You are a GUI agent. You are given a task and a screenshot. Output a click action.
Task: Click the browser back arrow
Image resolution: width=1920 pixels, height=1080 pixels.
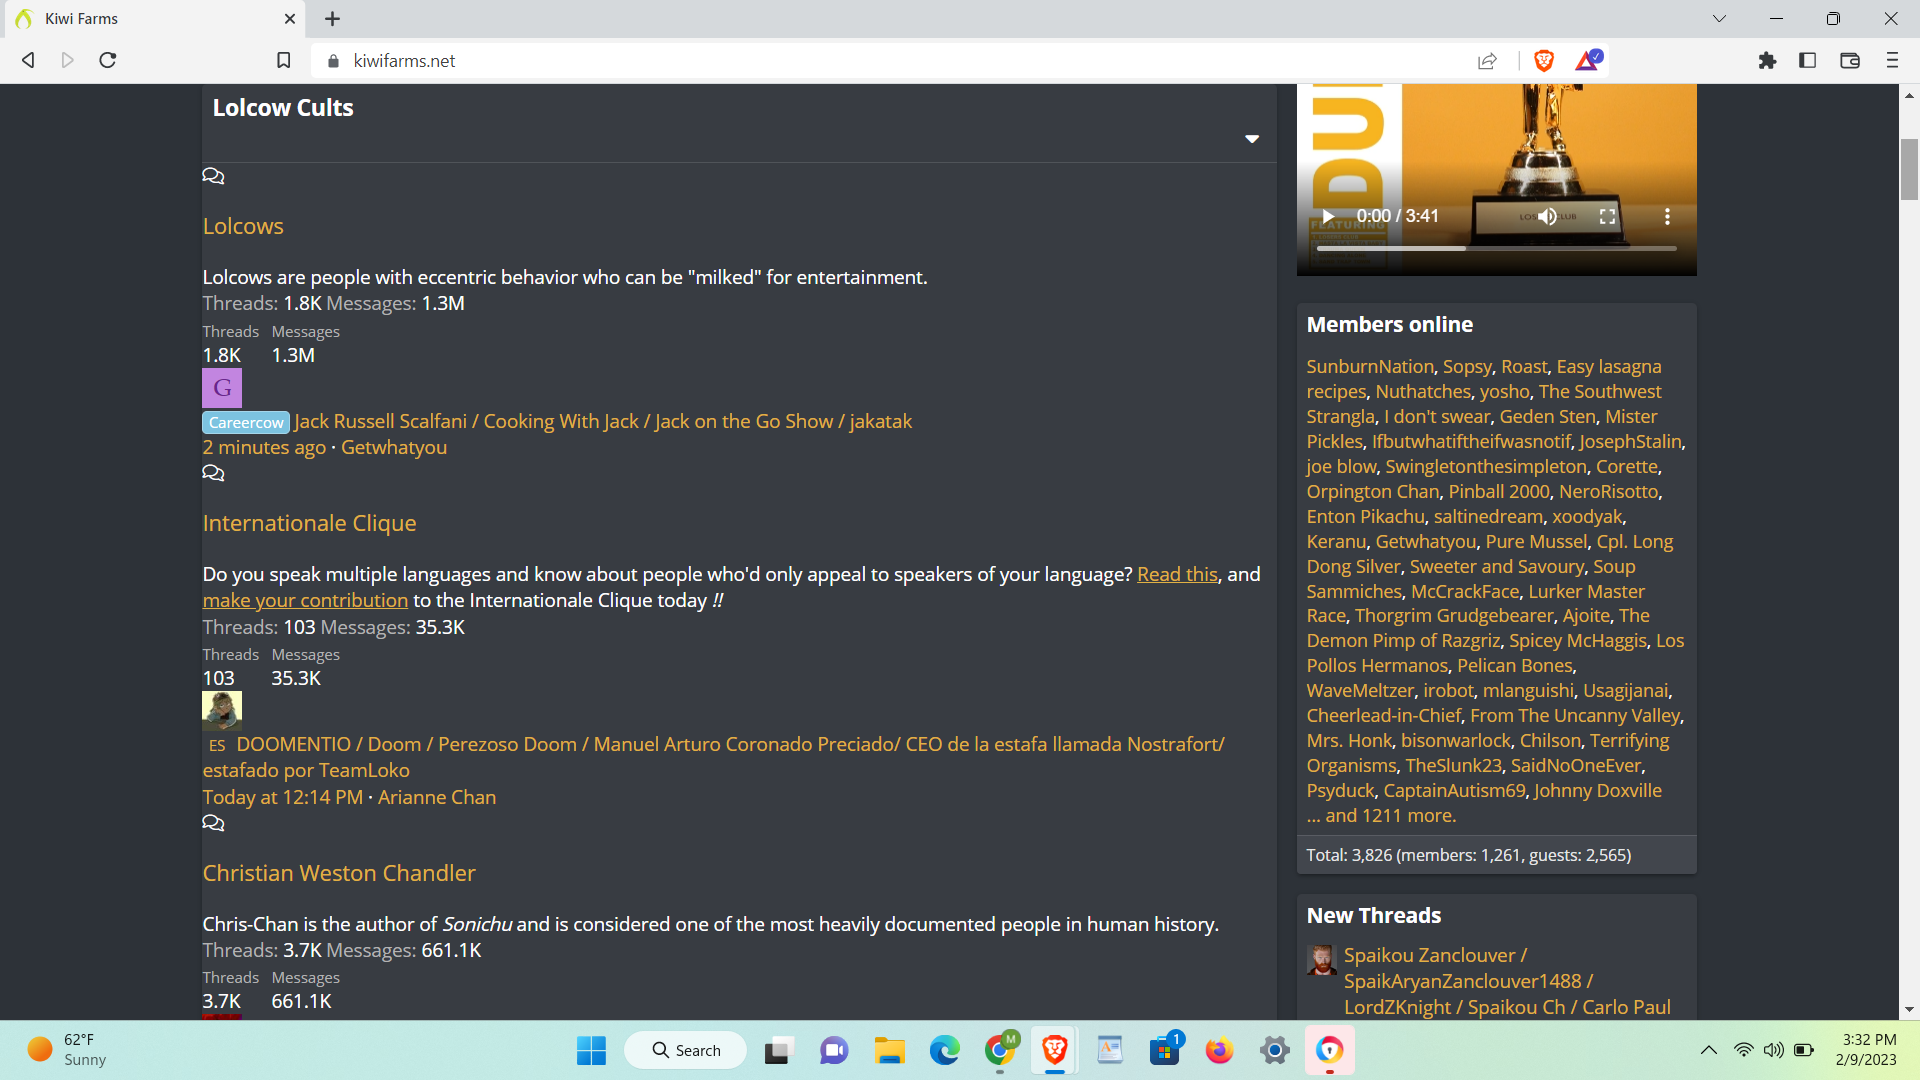28,60
